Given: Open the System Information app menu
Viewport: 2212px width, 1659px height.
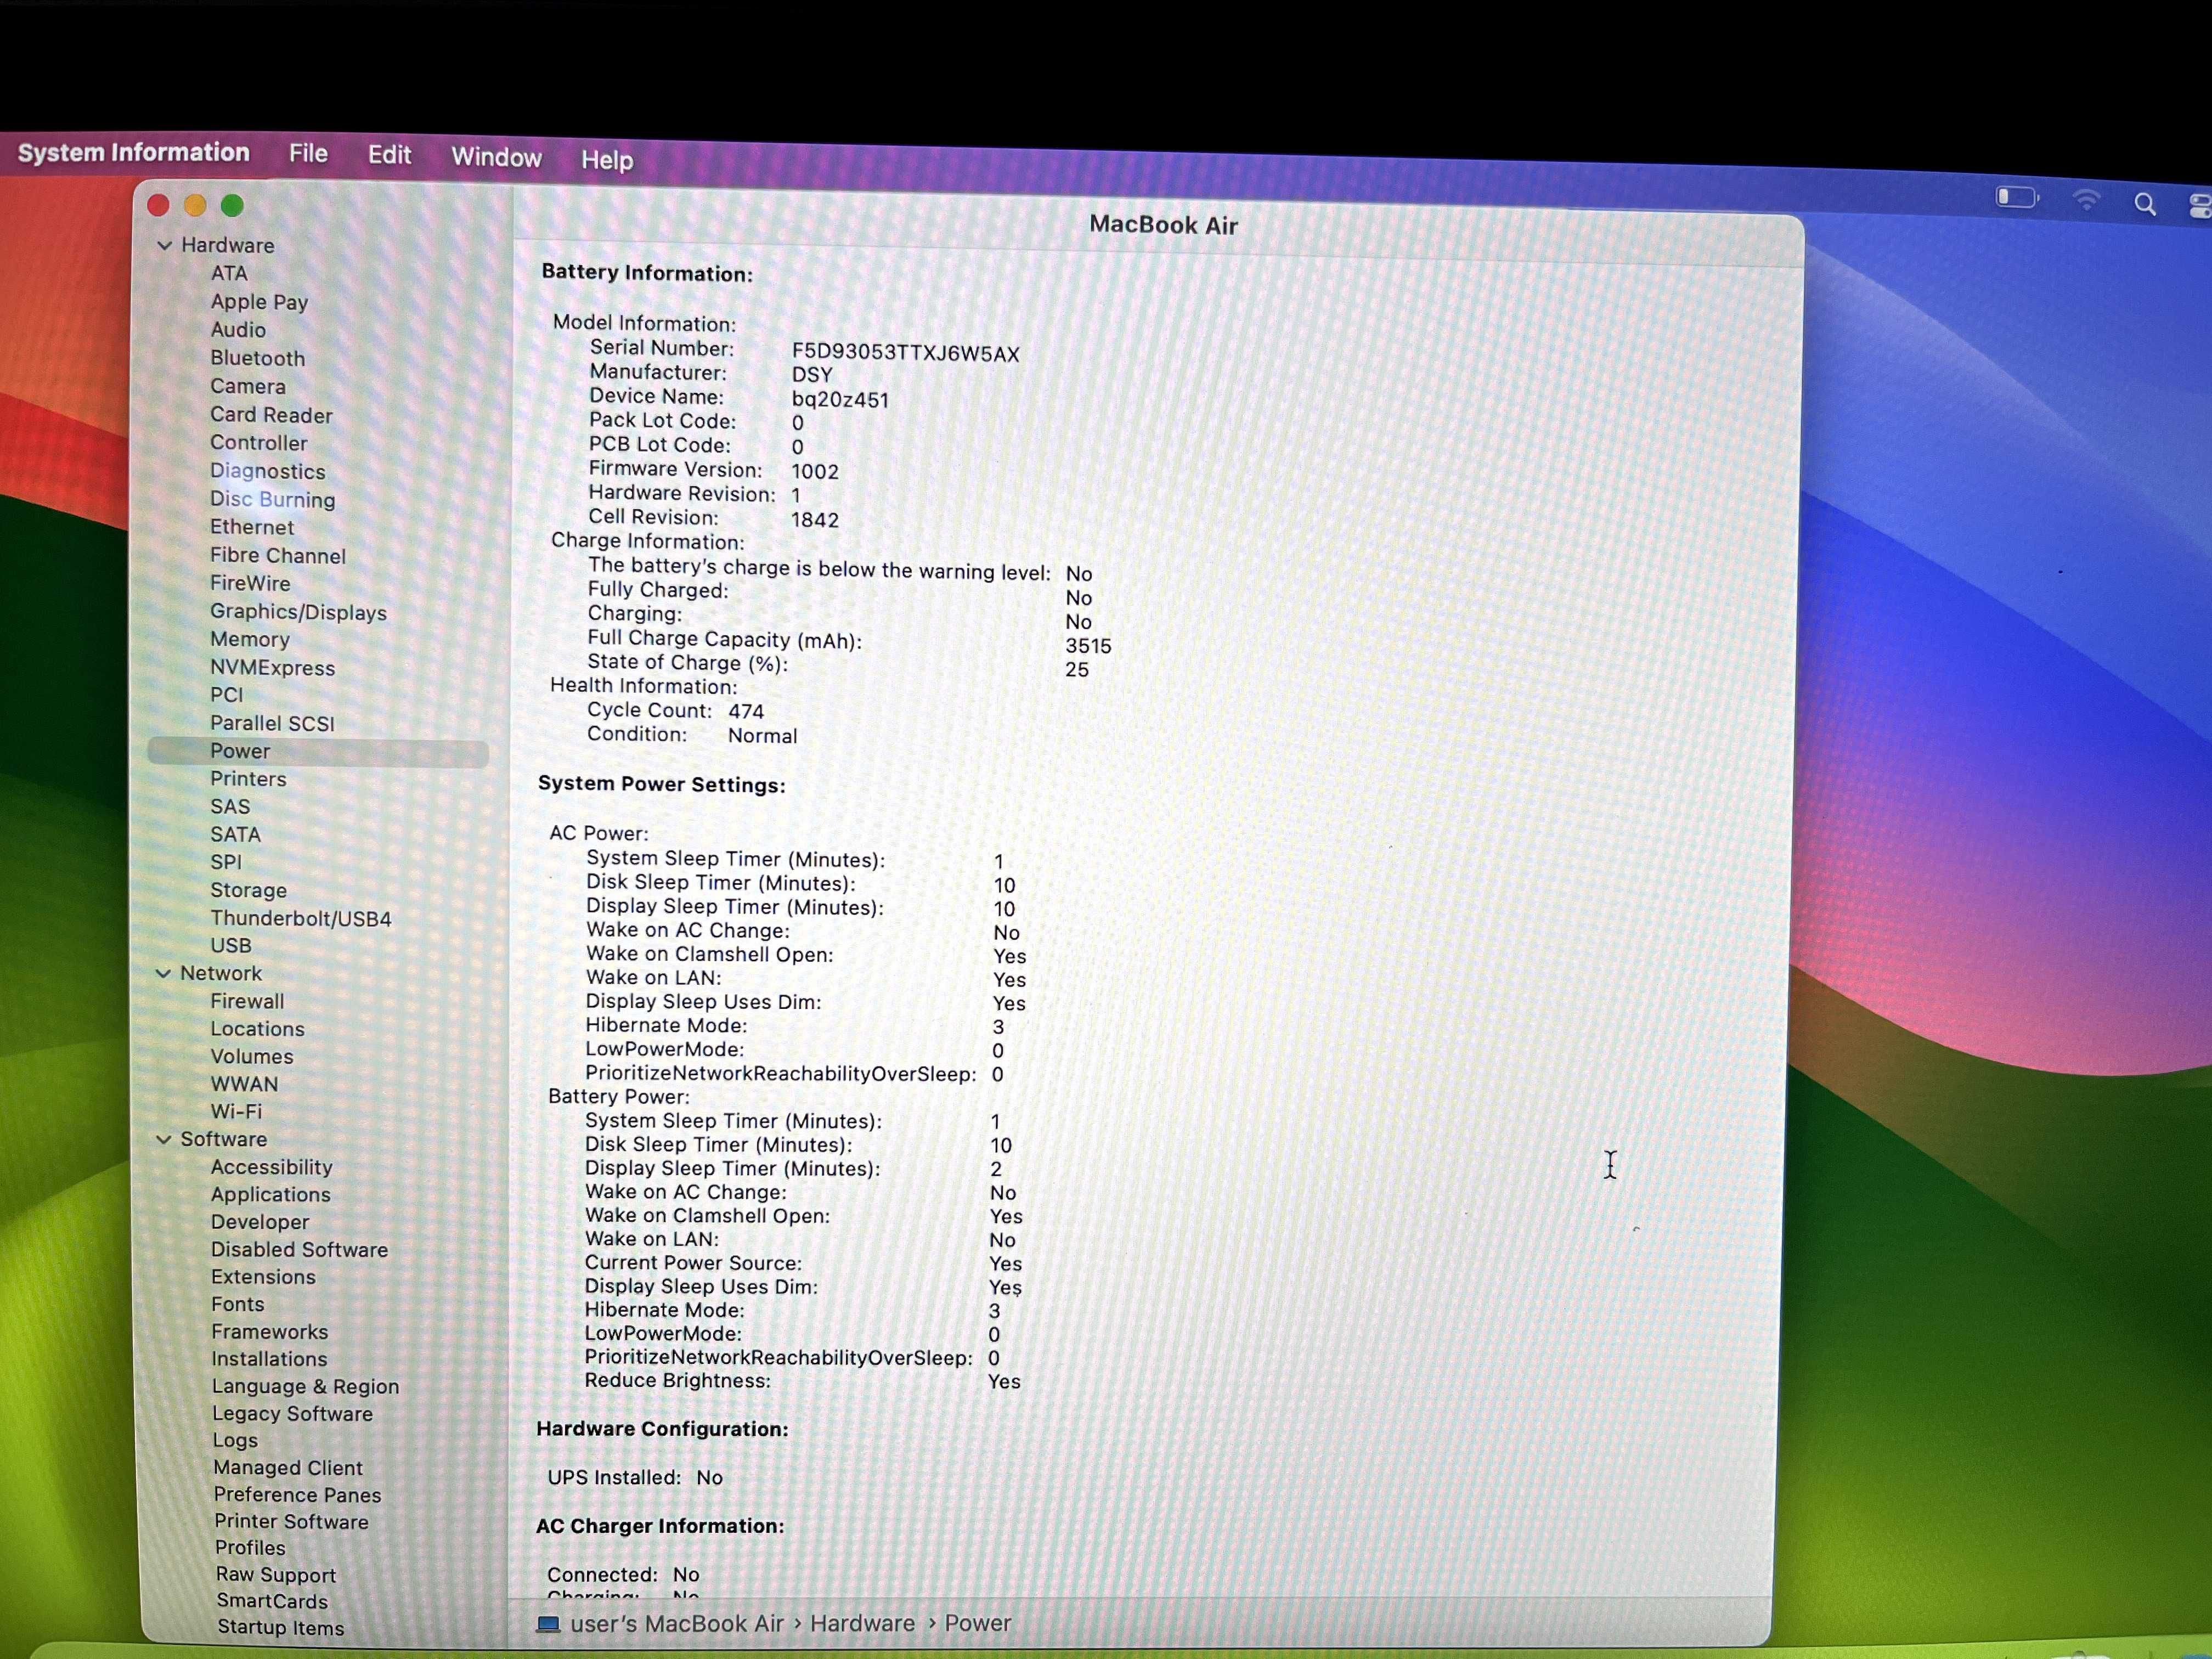Looking at the screenshot, I should click(x=134, y=152).
